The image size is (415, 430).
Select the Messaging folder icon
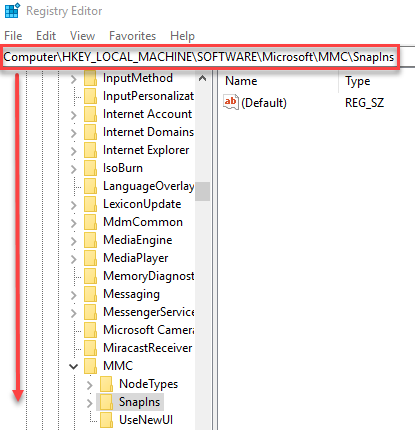[90, 294]
